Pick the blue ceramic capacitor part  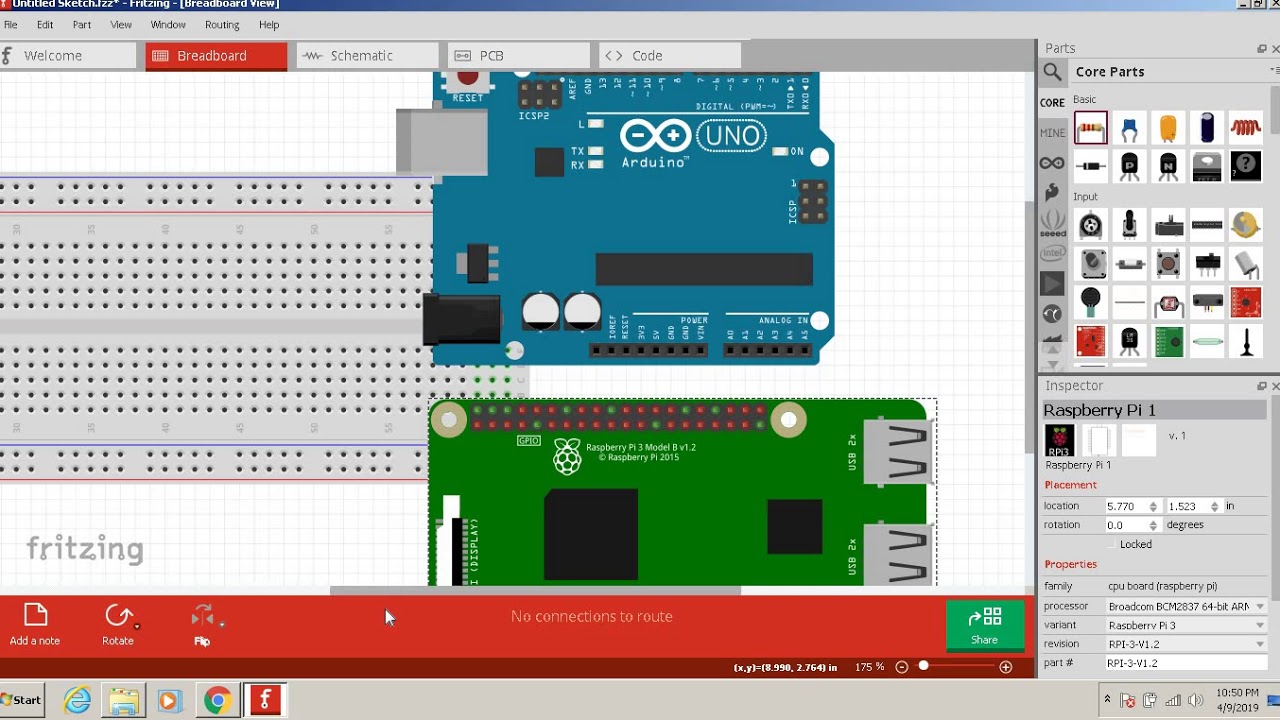(x=1129, y=128)
